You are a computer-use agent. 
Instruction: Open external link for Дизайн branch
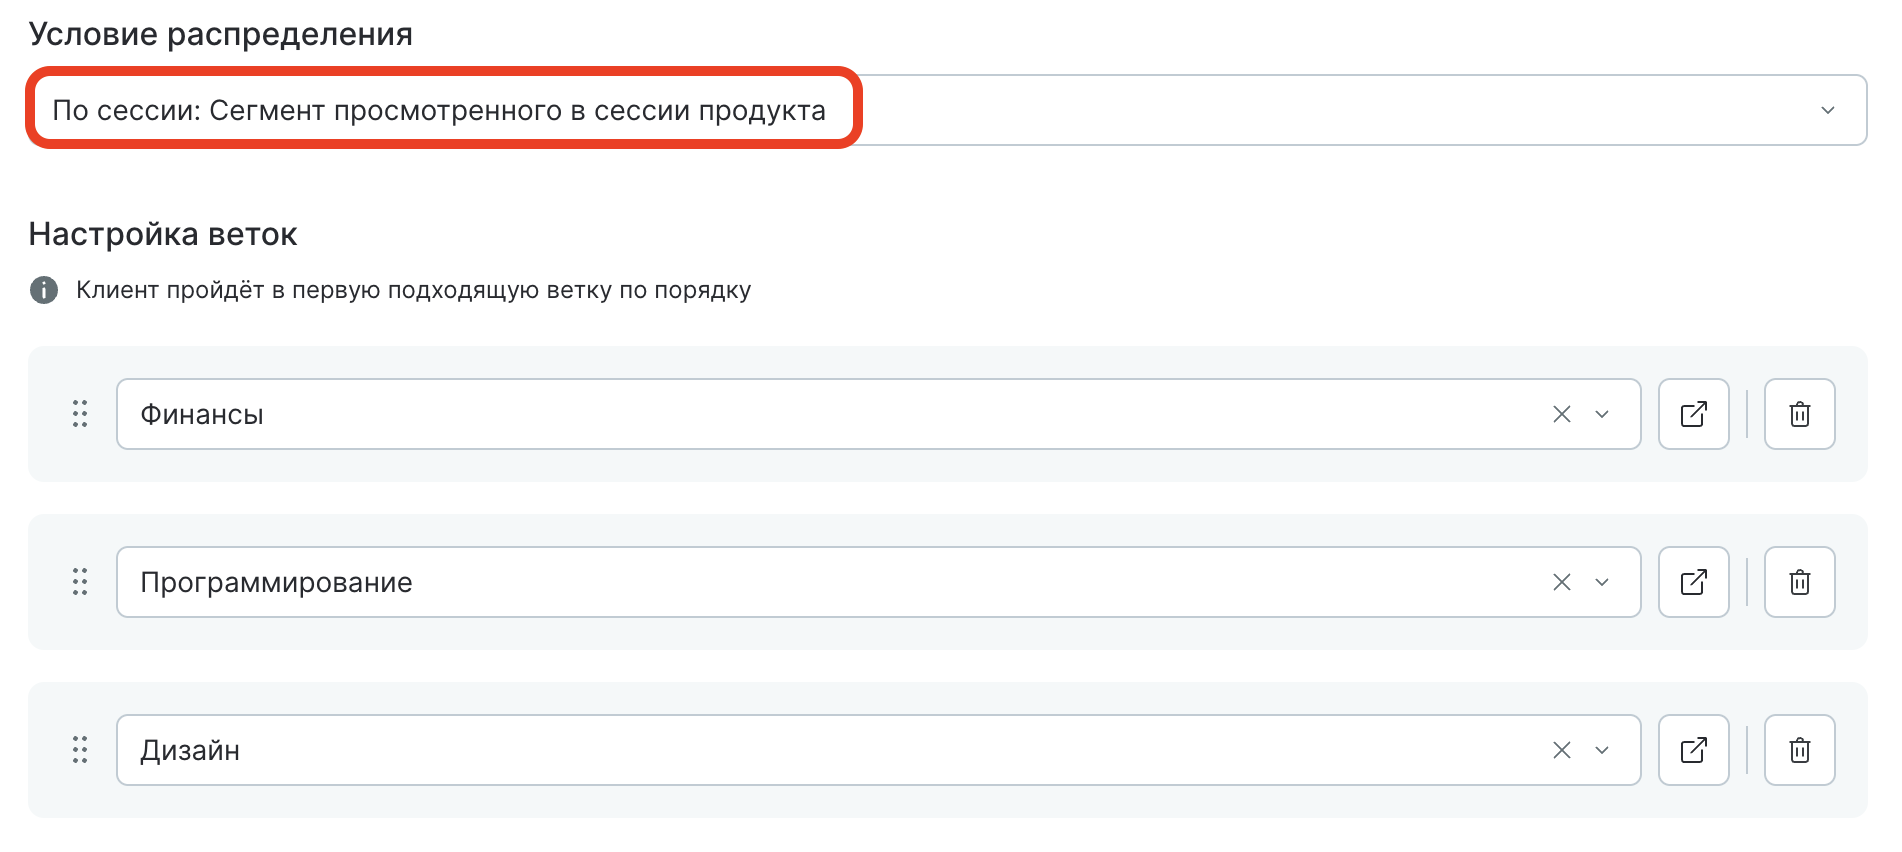(x=1693, y=750)
